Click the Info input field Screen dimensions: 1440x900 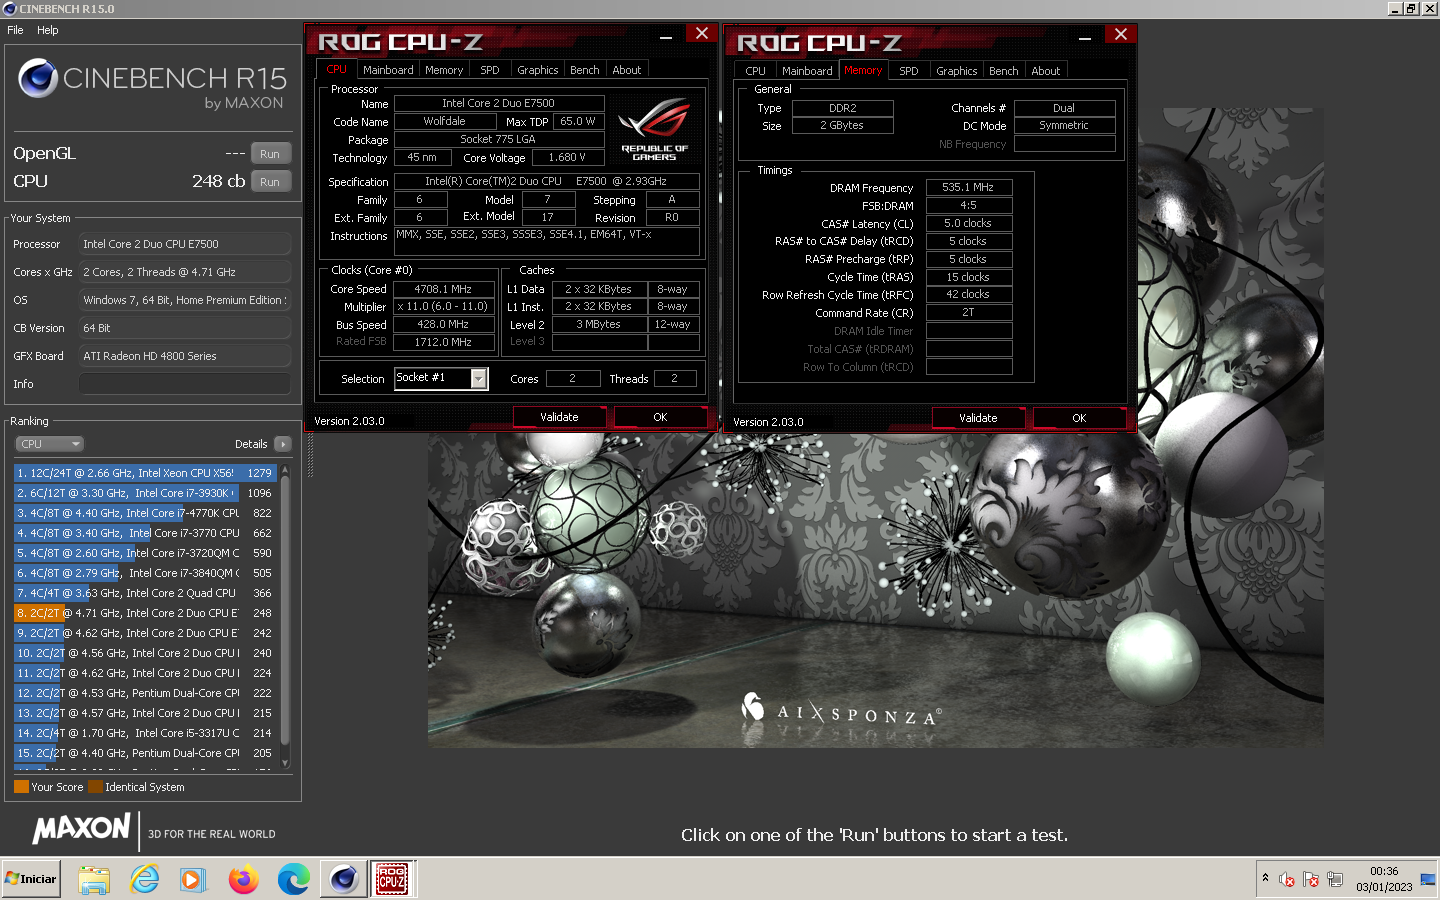(185, 384)
